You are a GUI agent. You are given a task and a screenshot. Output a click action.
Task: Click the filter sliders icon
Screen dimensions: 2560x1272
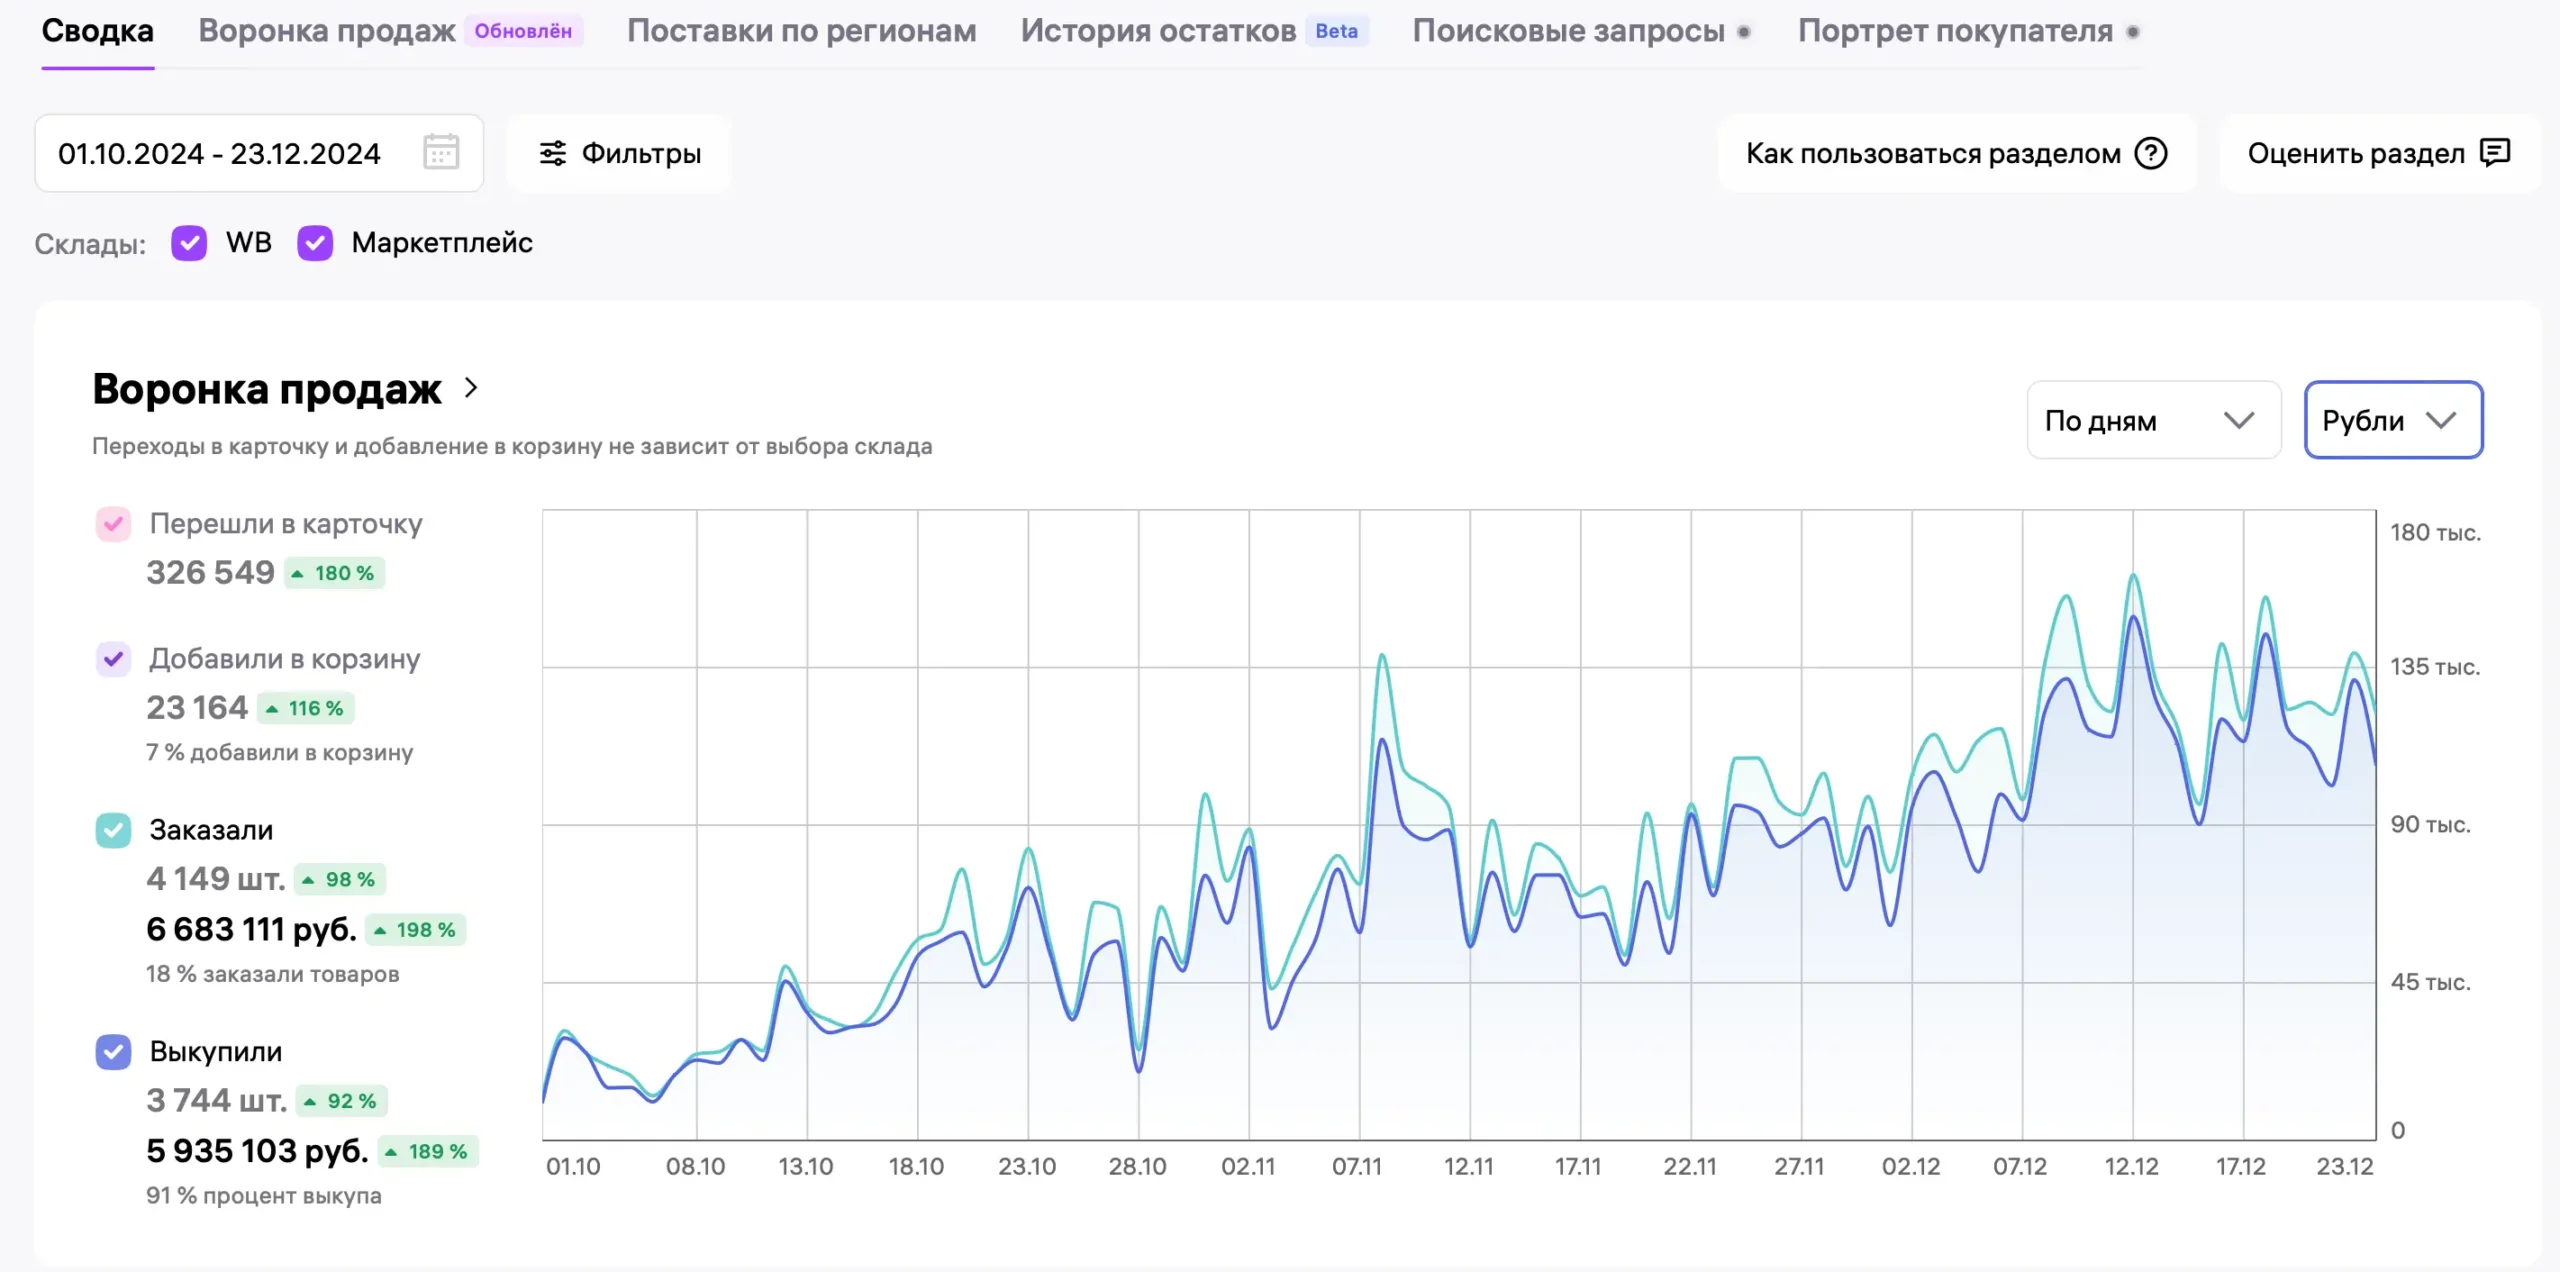pyautogui.click(x=553, y=153)
